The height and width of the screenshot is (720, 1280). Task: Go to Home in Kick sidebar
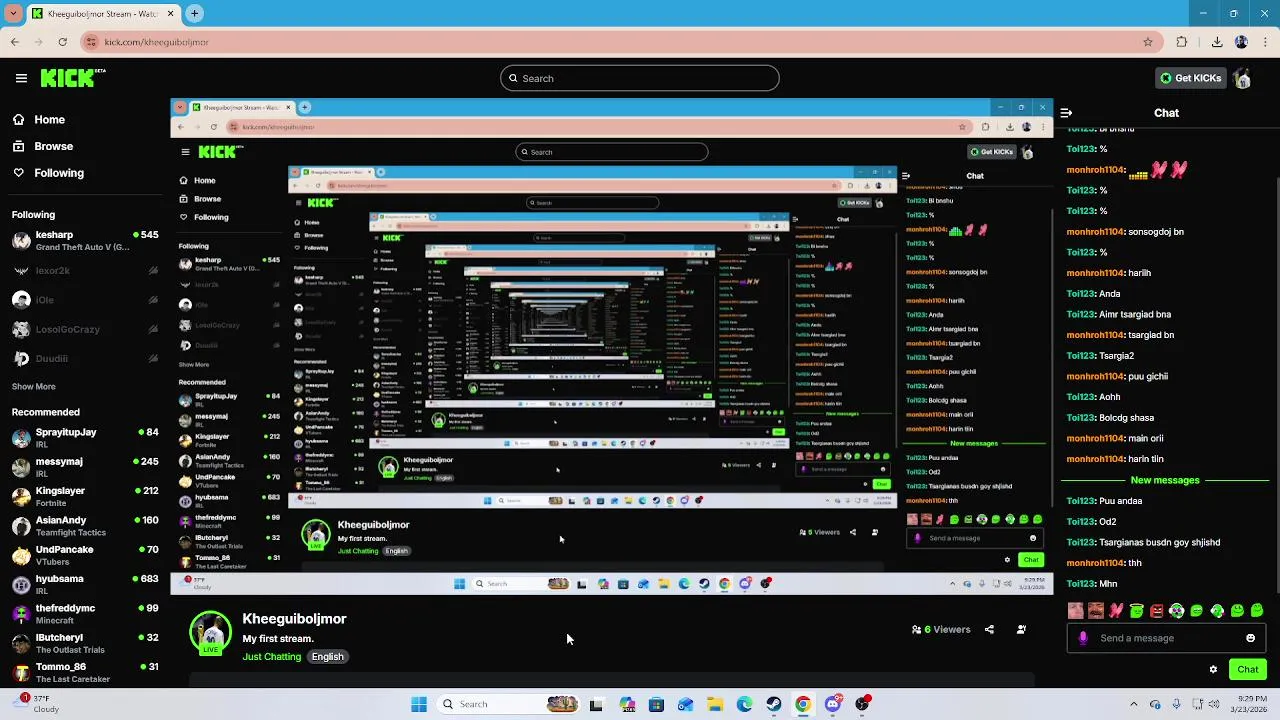49,119
